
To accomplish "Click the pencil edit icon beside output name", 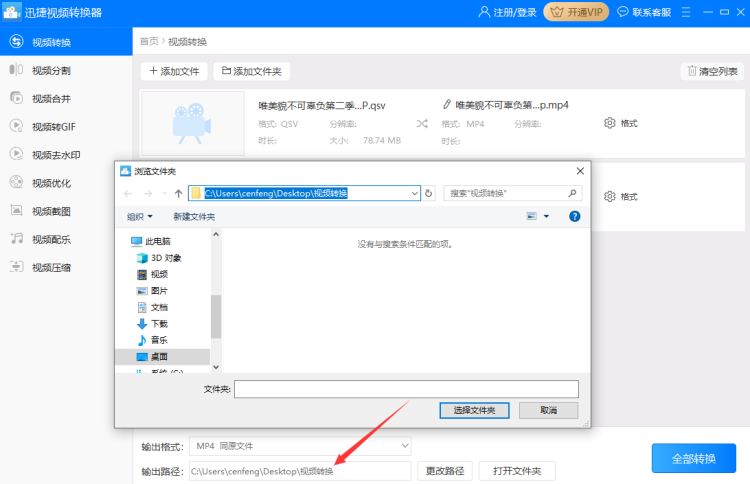I will pyautogui.click(x=447, y=104).
